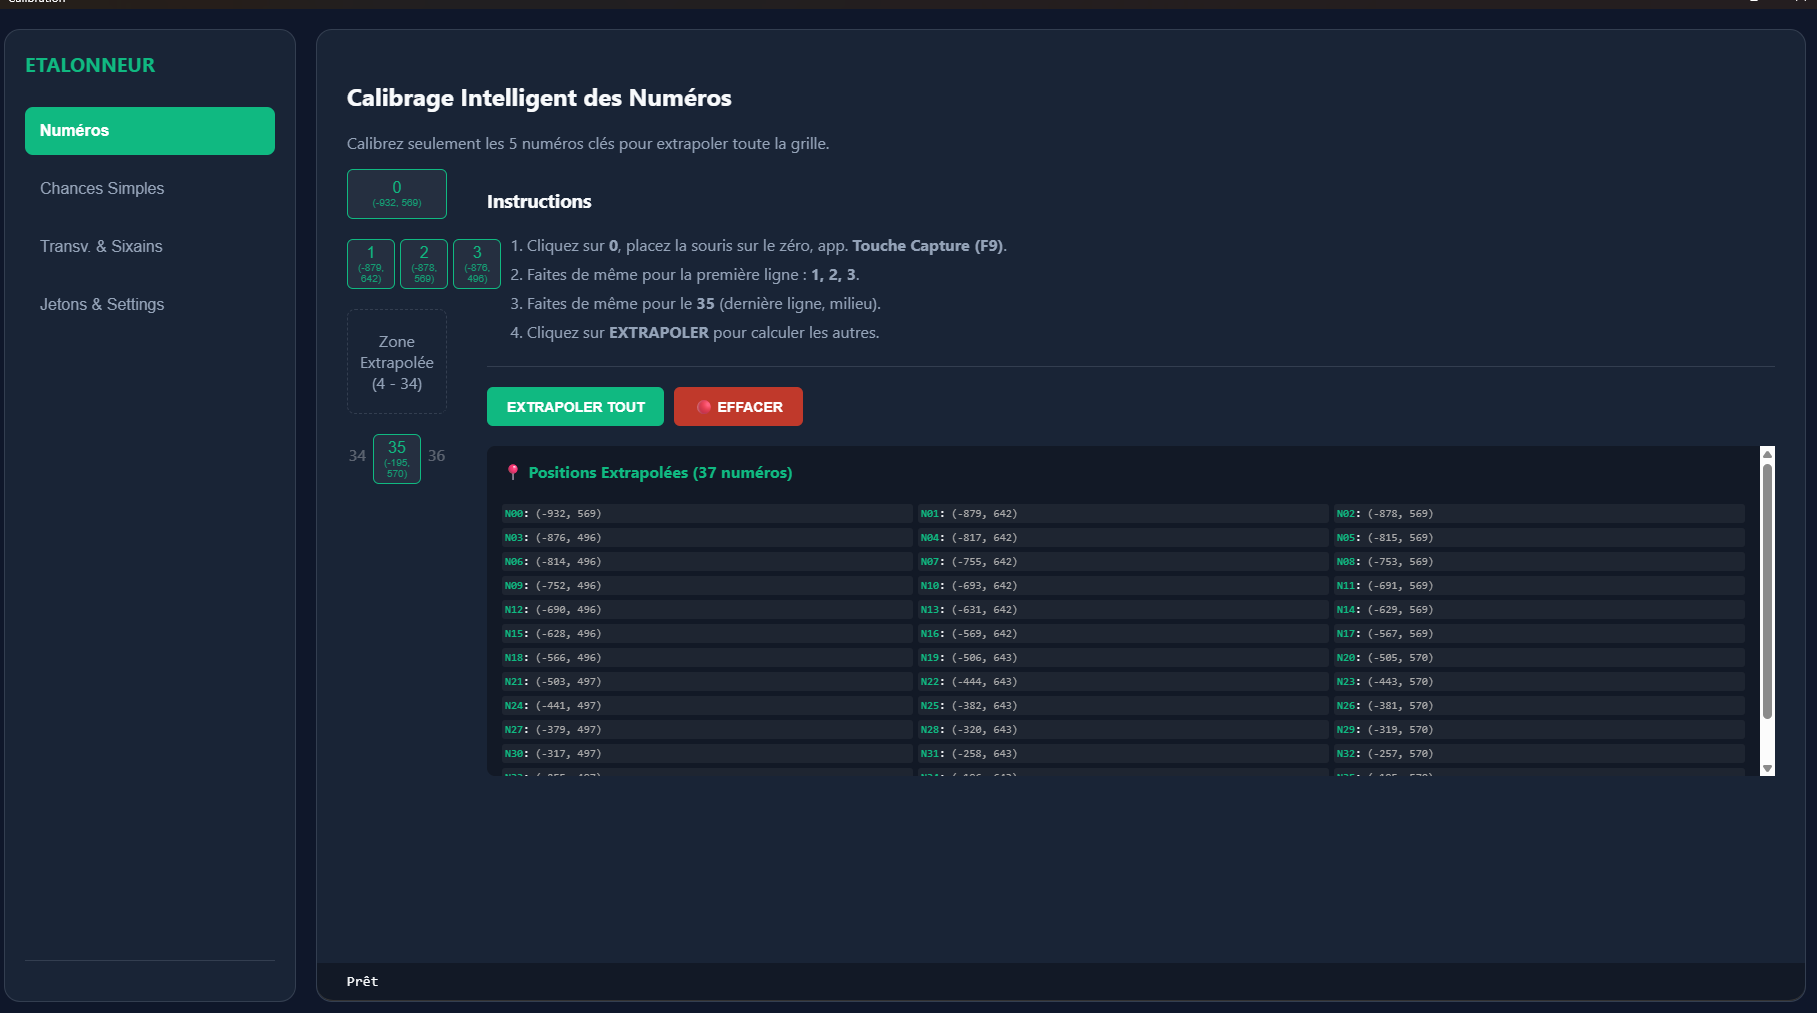Click the scrollbar down arrow of positions list
Viewport: 1817px width, 1013px height.
[1766, 767]
